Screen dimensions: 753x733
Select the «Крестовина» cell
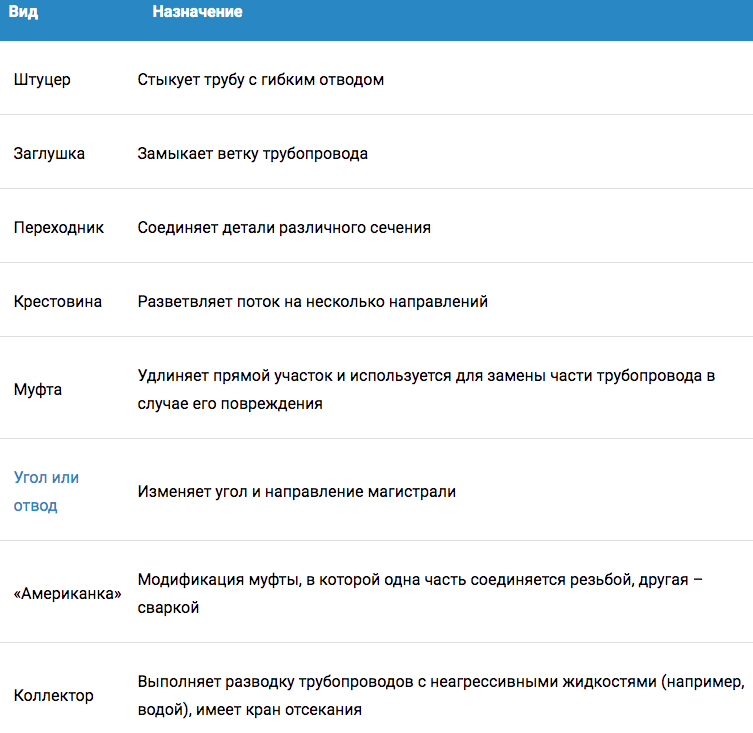[58, 301]
